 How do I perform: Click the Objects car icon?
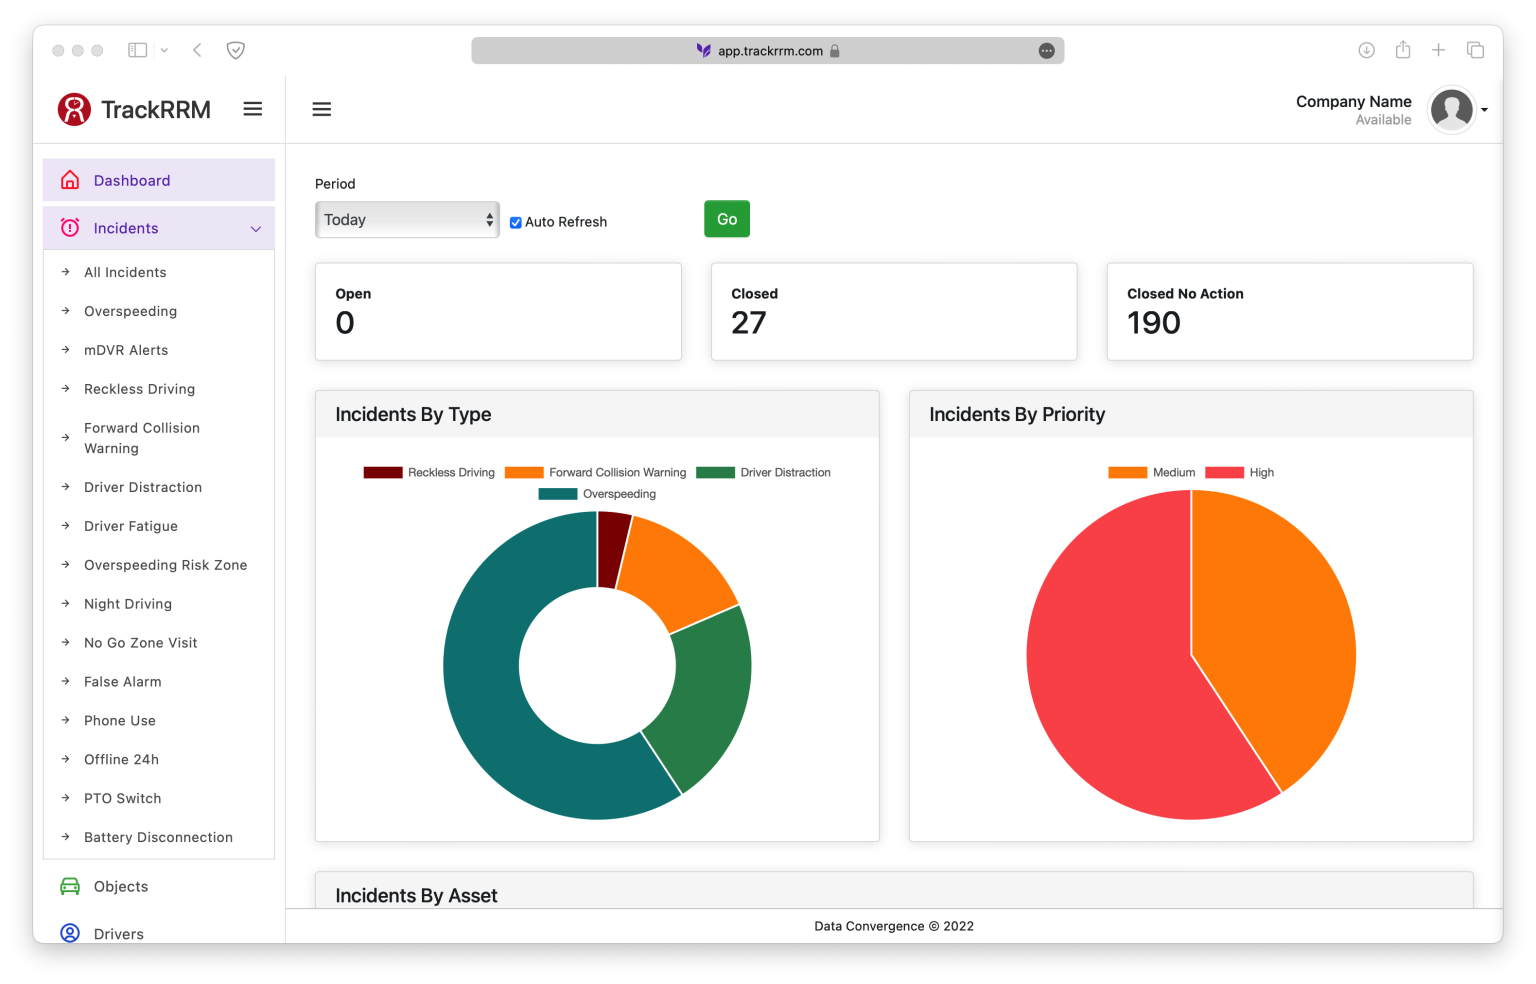(70, 886)
